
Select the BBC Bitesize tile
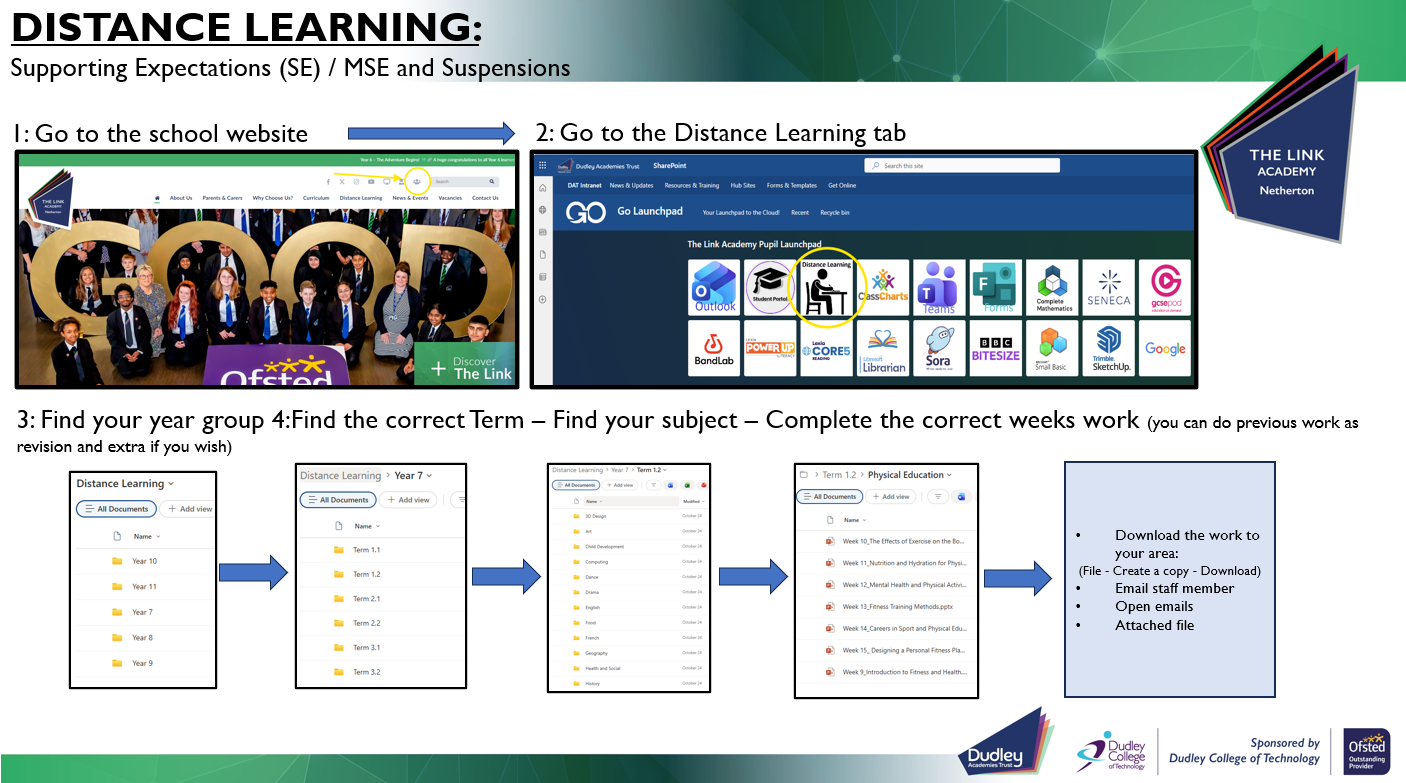tap(997, 348)
